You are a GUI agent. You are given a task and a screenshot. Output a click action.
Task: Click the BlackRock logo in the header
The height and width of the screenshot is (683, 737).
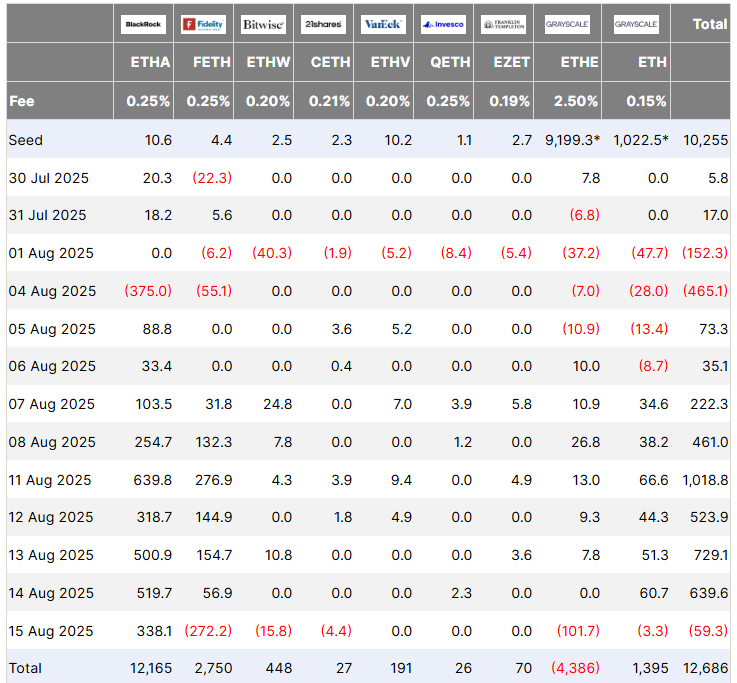[x=143, y=24]
